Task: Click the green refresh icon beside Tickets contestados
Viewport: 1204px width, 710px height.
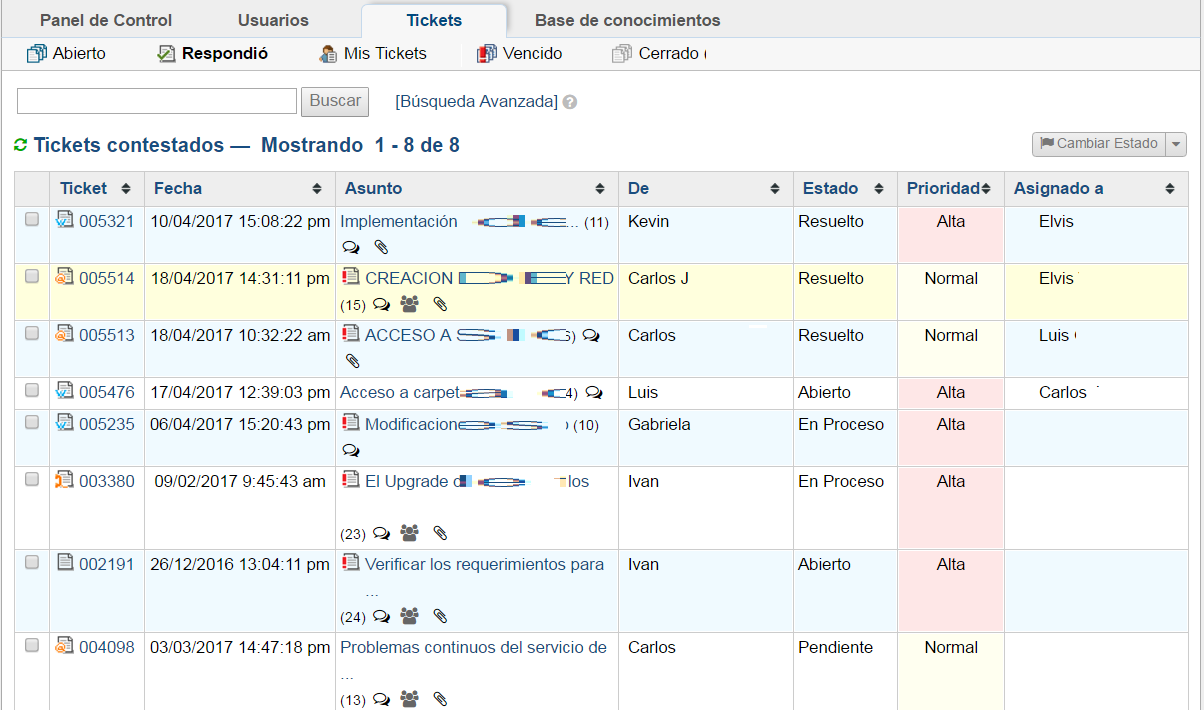Action: [x=20, y=146]
